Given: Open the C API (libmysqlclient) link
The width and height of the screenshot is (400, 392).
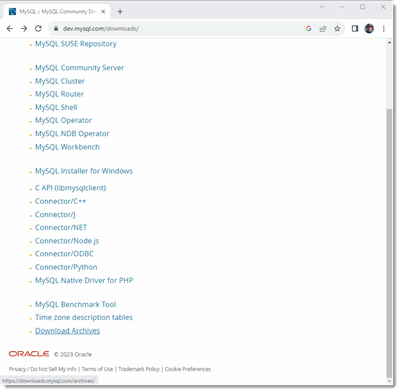Looking at the screenshot, I should point(71,188).
